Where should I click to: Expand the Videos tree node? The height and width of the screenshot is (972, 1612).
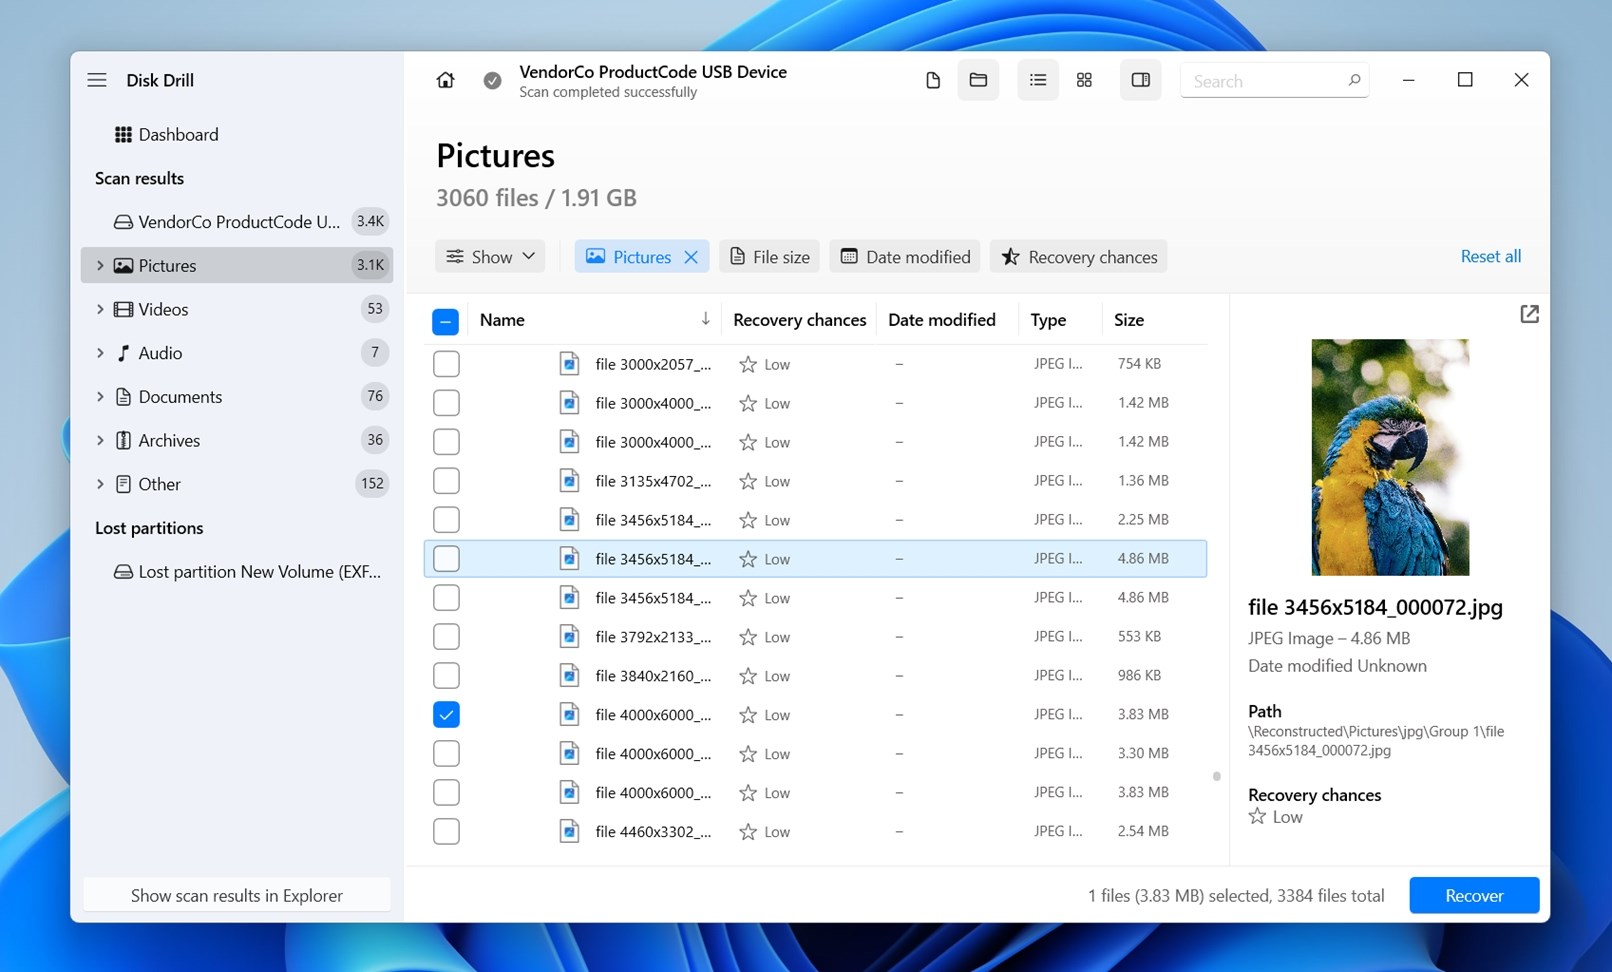tap(100, 309)
